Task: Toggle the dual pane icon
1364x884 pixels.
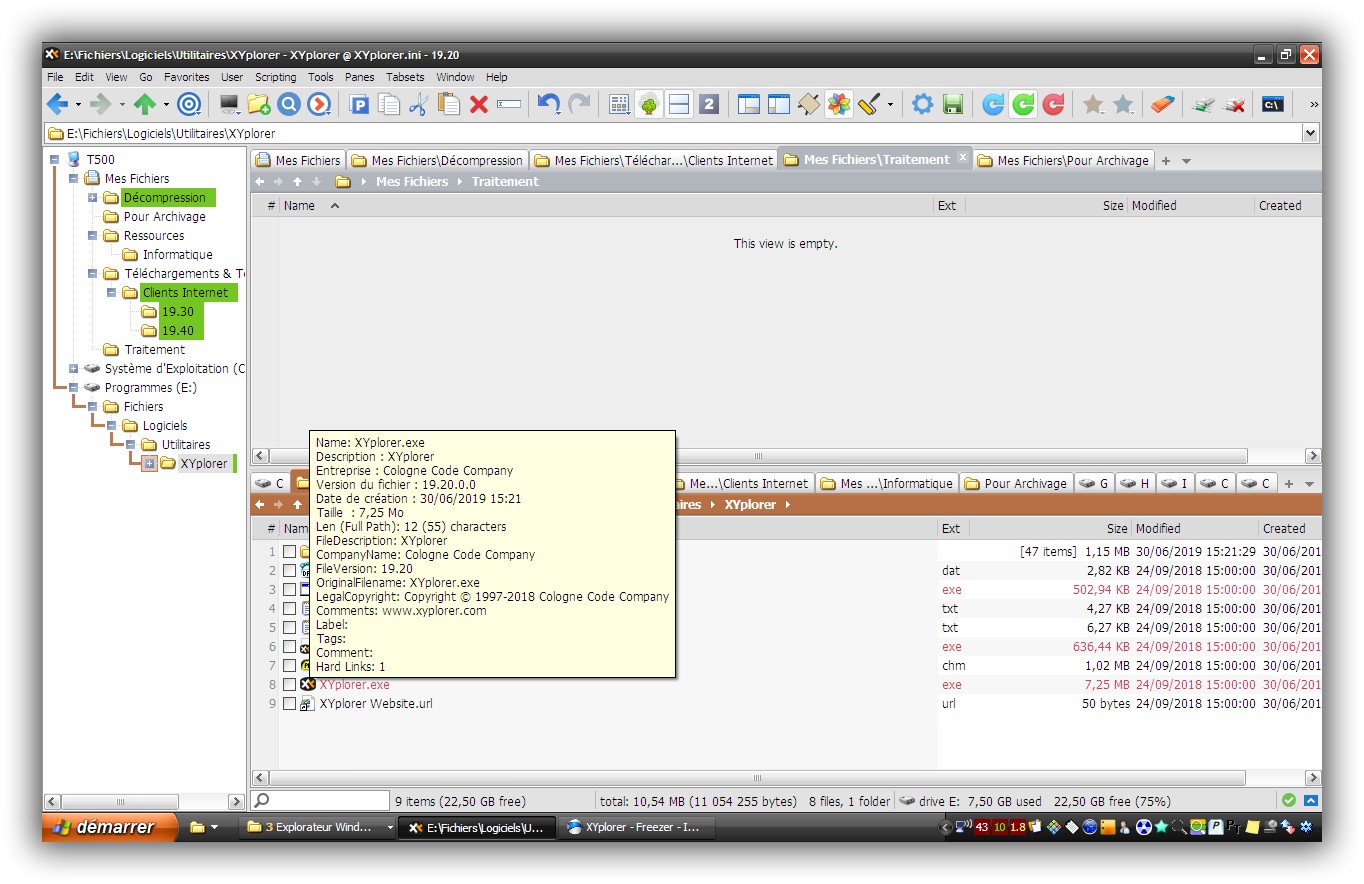Action: [x=679, y=103]
